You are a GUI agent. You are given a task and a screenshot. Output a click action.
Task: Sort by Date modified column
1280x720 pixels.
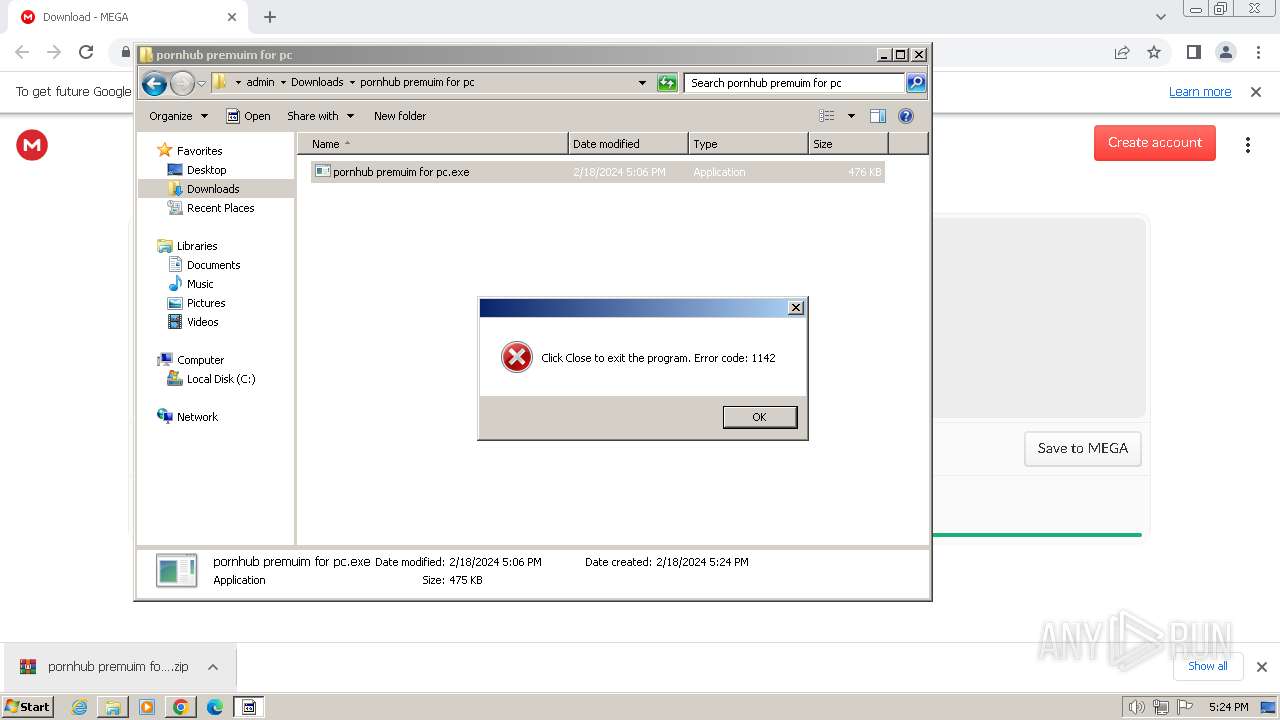[x=628, y=144]
